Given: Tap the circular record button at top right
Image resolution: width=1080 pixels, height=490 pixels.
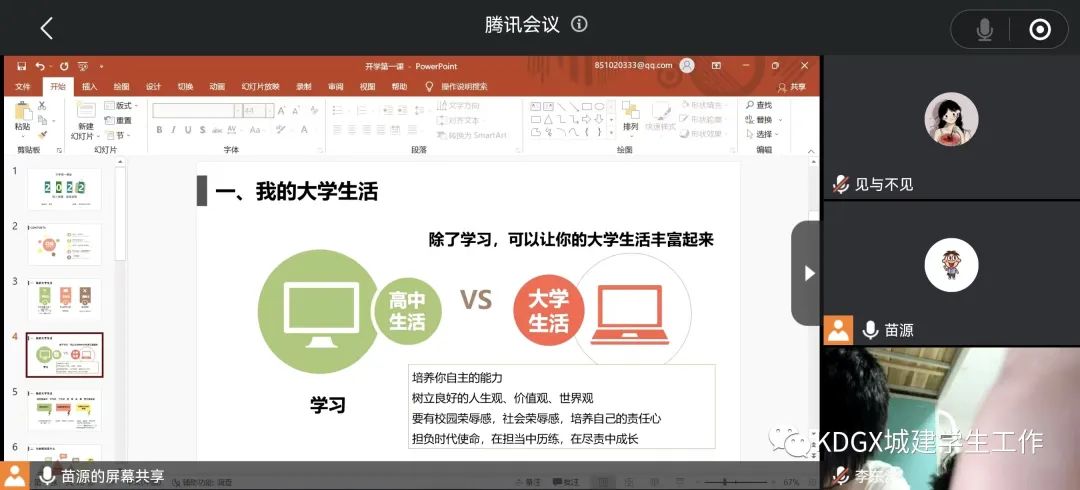Looking at the screenshot, I should (x=1040, y=30).
